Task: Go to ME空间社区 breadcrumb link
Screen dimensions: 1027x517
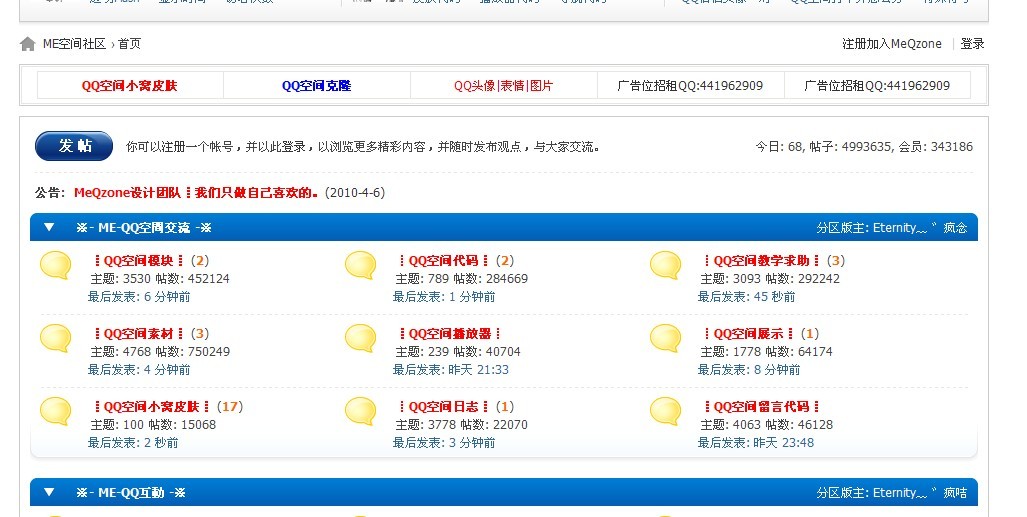Action: [74, 44]
